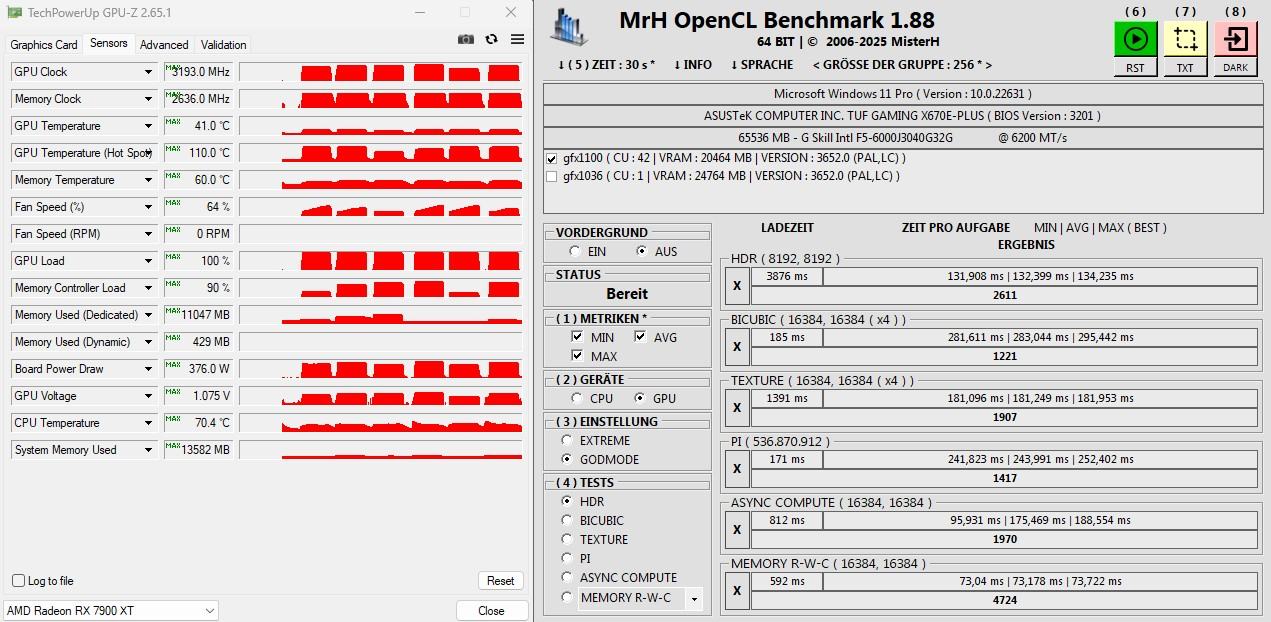The width and height of the screenshot is (1271, 622).
Task: Select the MEMORY R-W-C test radio button
Action: [x=567, y=598]
